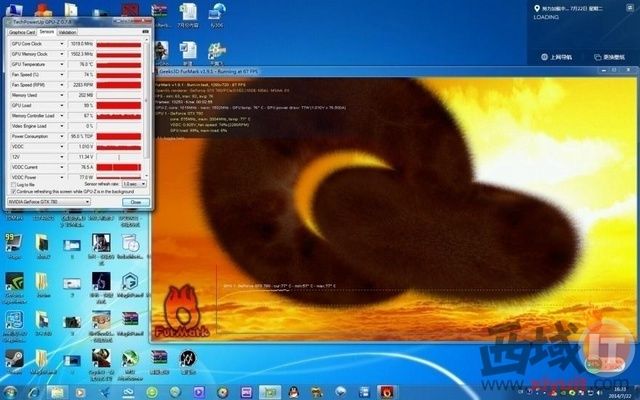The width and height of the screenshot is (640, 400).
Task: Open the Fan Speed (%) sensor dropdown
Action: coord(62,75)
